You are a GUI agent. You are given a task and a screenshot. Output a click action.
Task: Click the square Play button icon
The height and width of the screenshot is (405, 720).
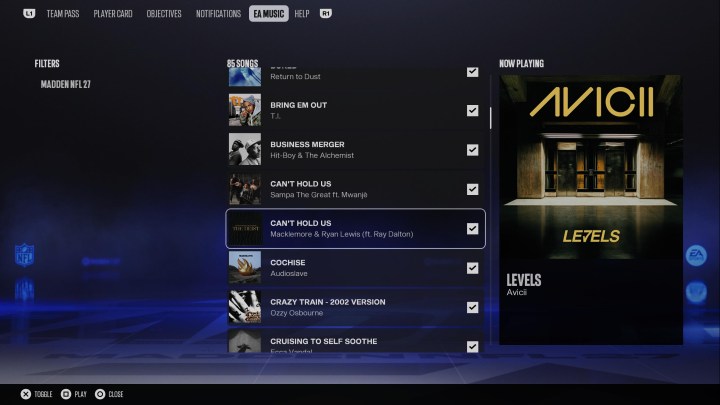point(66,394)
